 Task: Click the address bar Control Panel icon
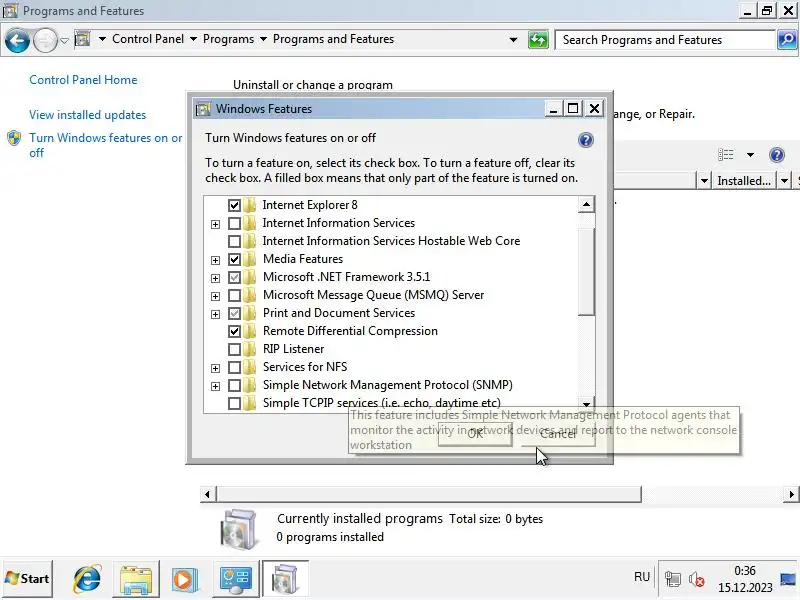[x=82, y=39]
